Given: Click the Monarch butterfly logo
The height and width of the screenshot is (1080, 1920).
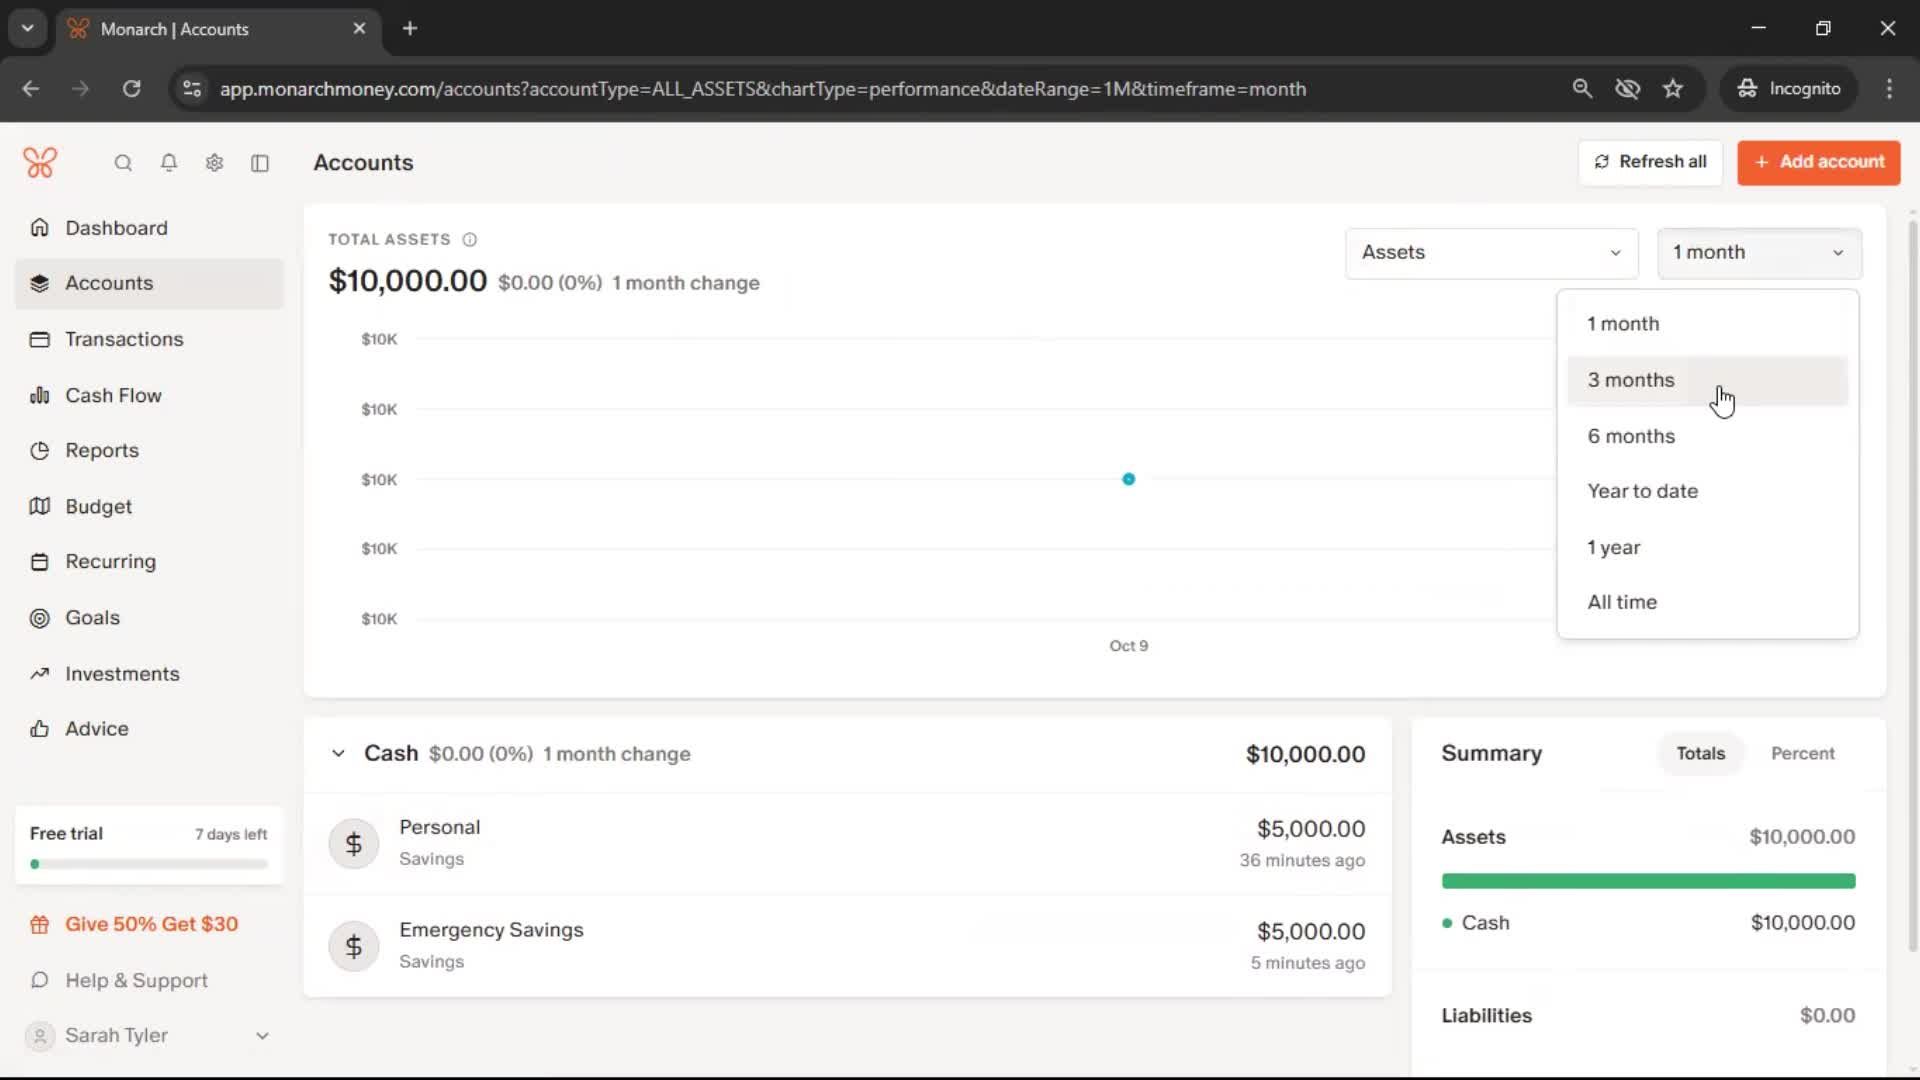Looking at the screenshot, I should coord(40,162).
